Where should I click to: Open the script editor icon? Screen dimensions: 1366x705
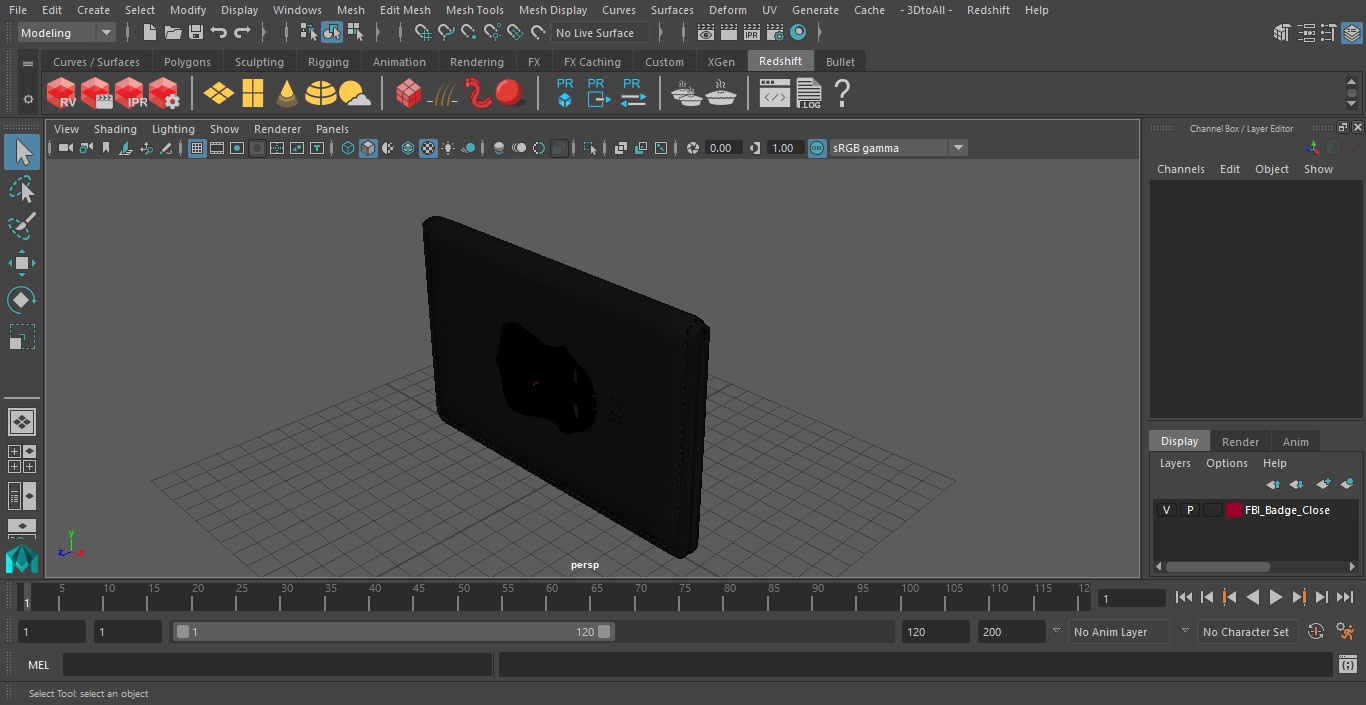point(1348,665)
